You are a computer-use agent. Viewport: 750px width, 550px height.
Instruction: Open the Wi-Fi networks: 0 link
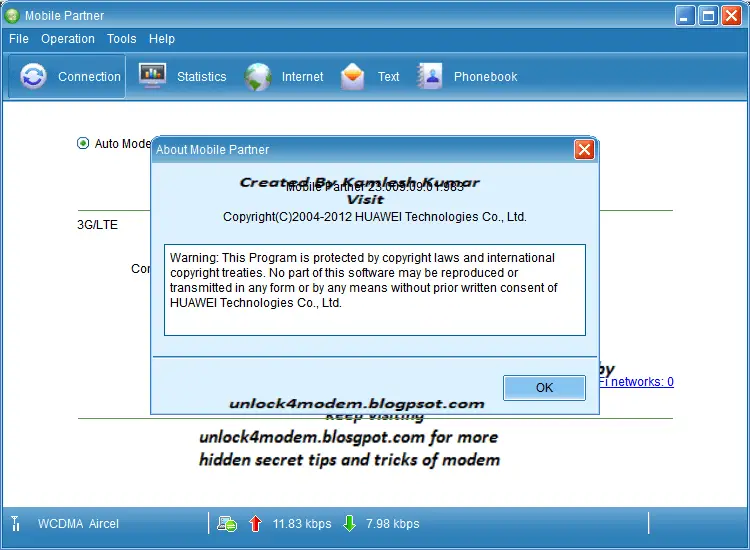coord(636,382)
